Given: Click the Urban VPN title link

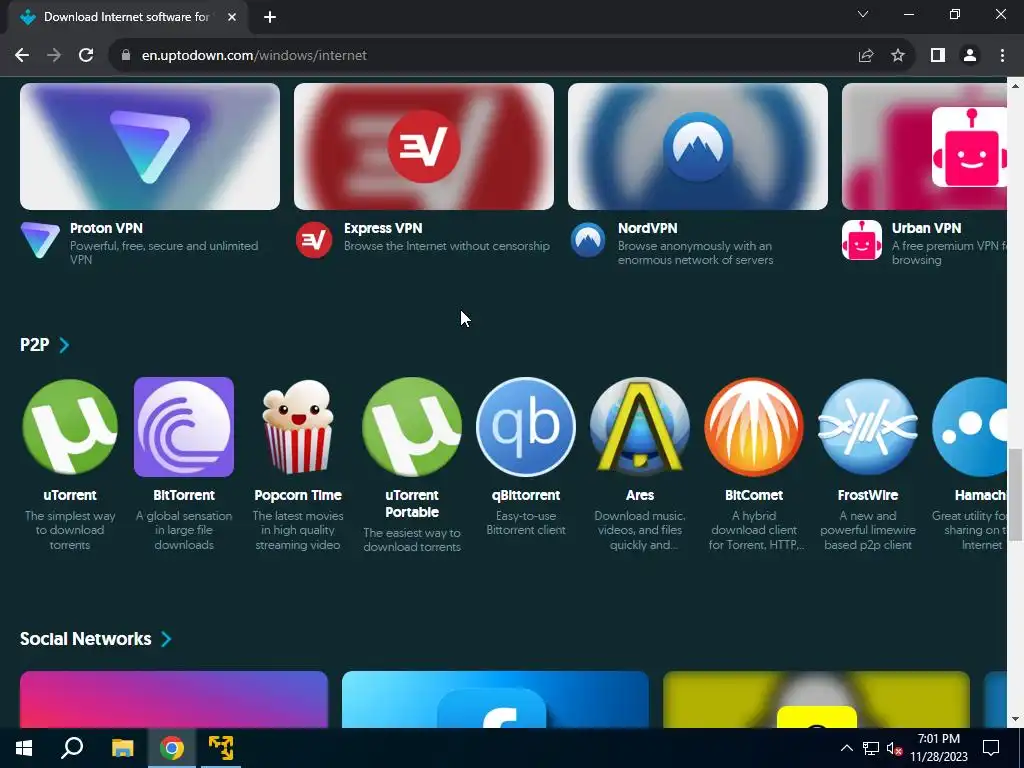Looking at the screenshot, I should pyautogui.click(x=927, y=228).
